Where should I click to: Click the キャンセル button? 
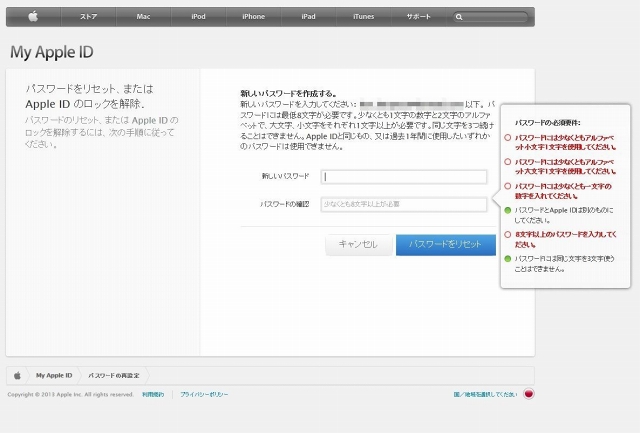coord(358,244)
